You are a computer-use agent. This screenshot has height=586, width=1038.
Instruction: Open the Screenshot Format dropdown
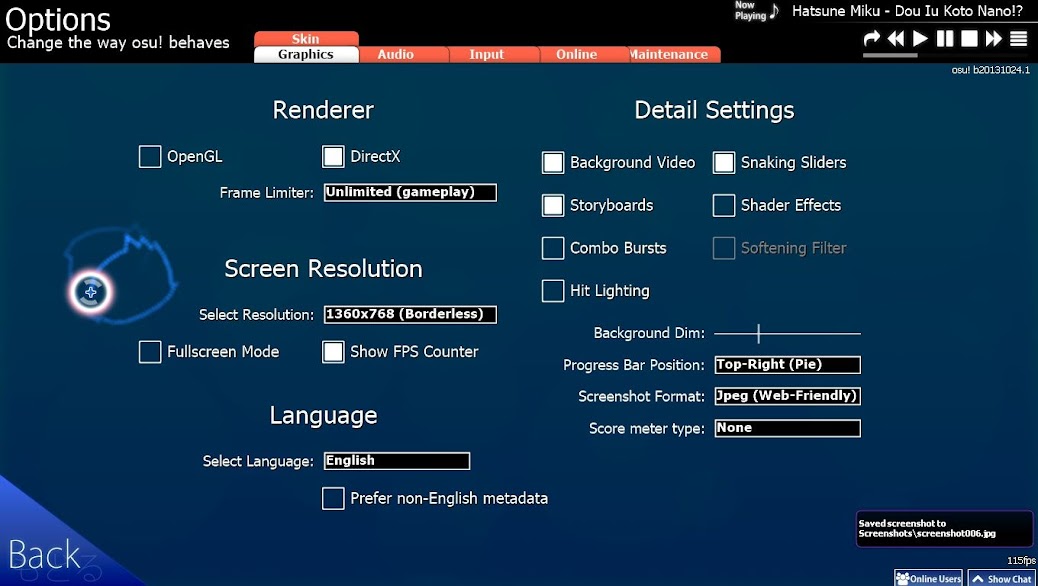pyautogui.click(x=788, y=396)
